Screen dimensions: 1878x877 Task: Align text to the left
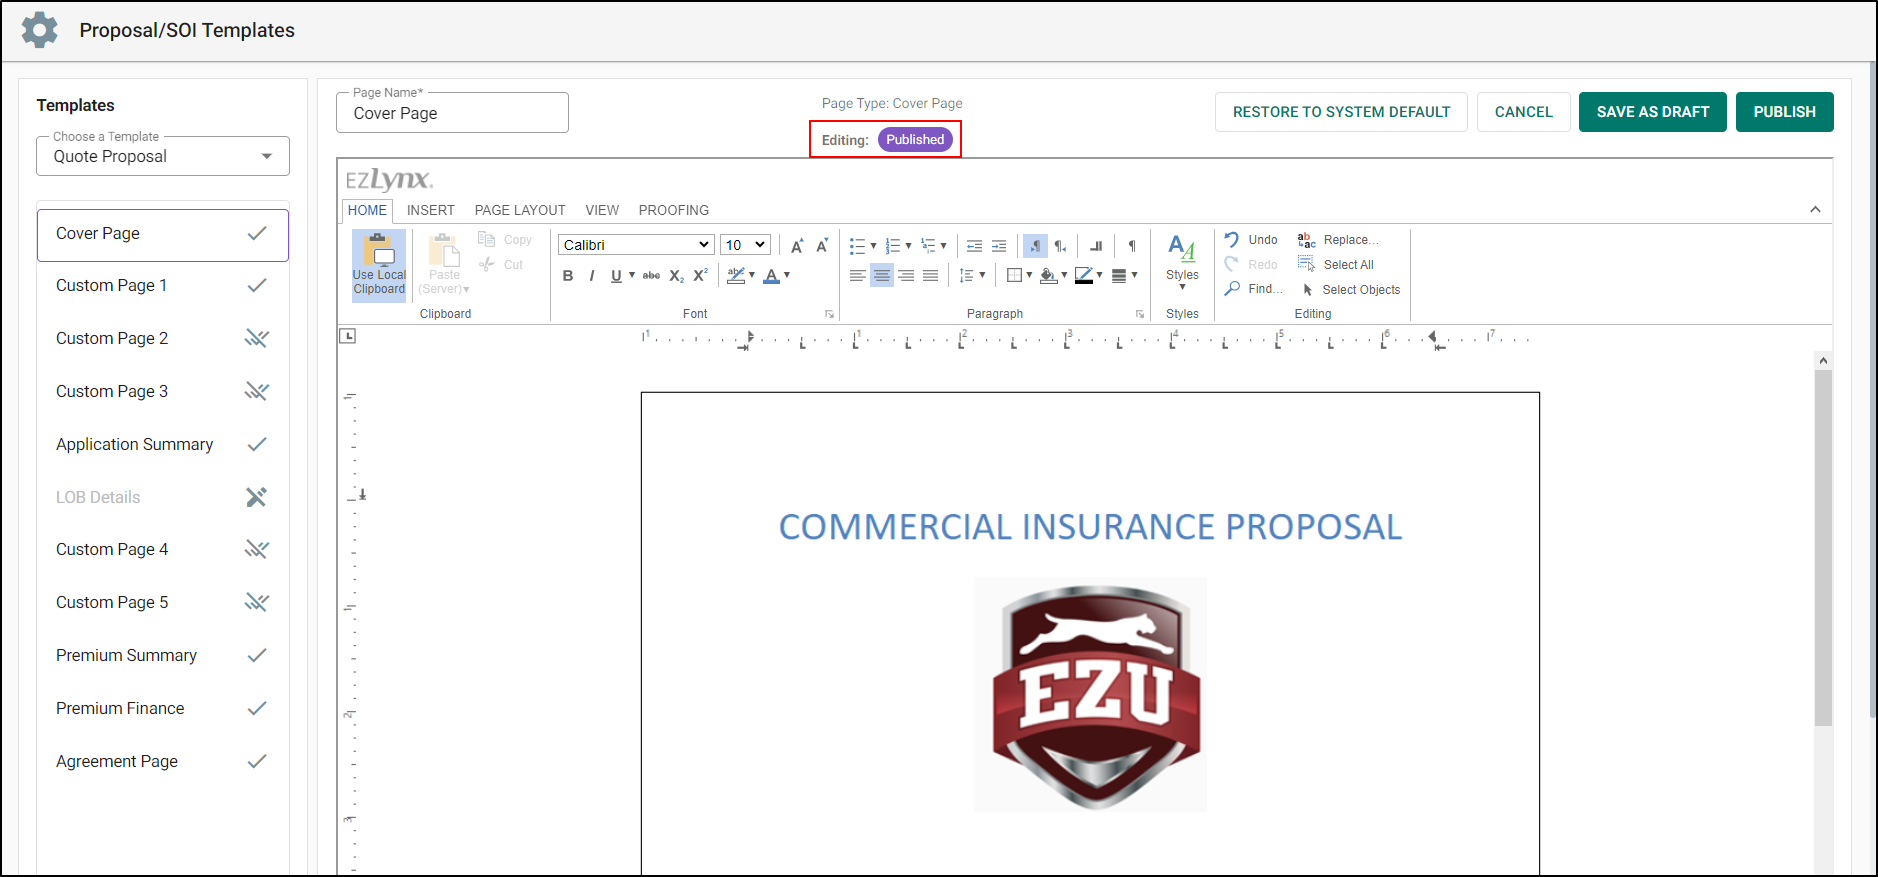point(857,276)
